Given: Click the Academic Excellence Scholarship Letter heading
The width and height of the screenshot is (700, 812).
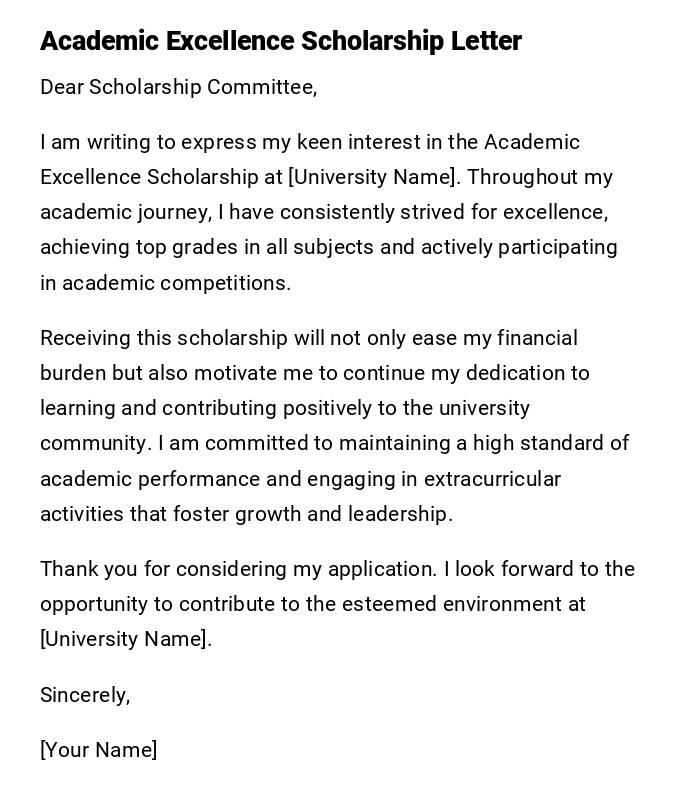Looking at the screenshot, I should point(280,41).
